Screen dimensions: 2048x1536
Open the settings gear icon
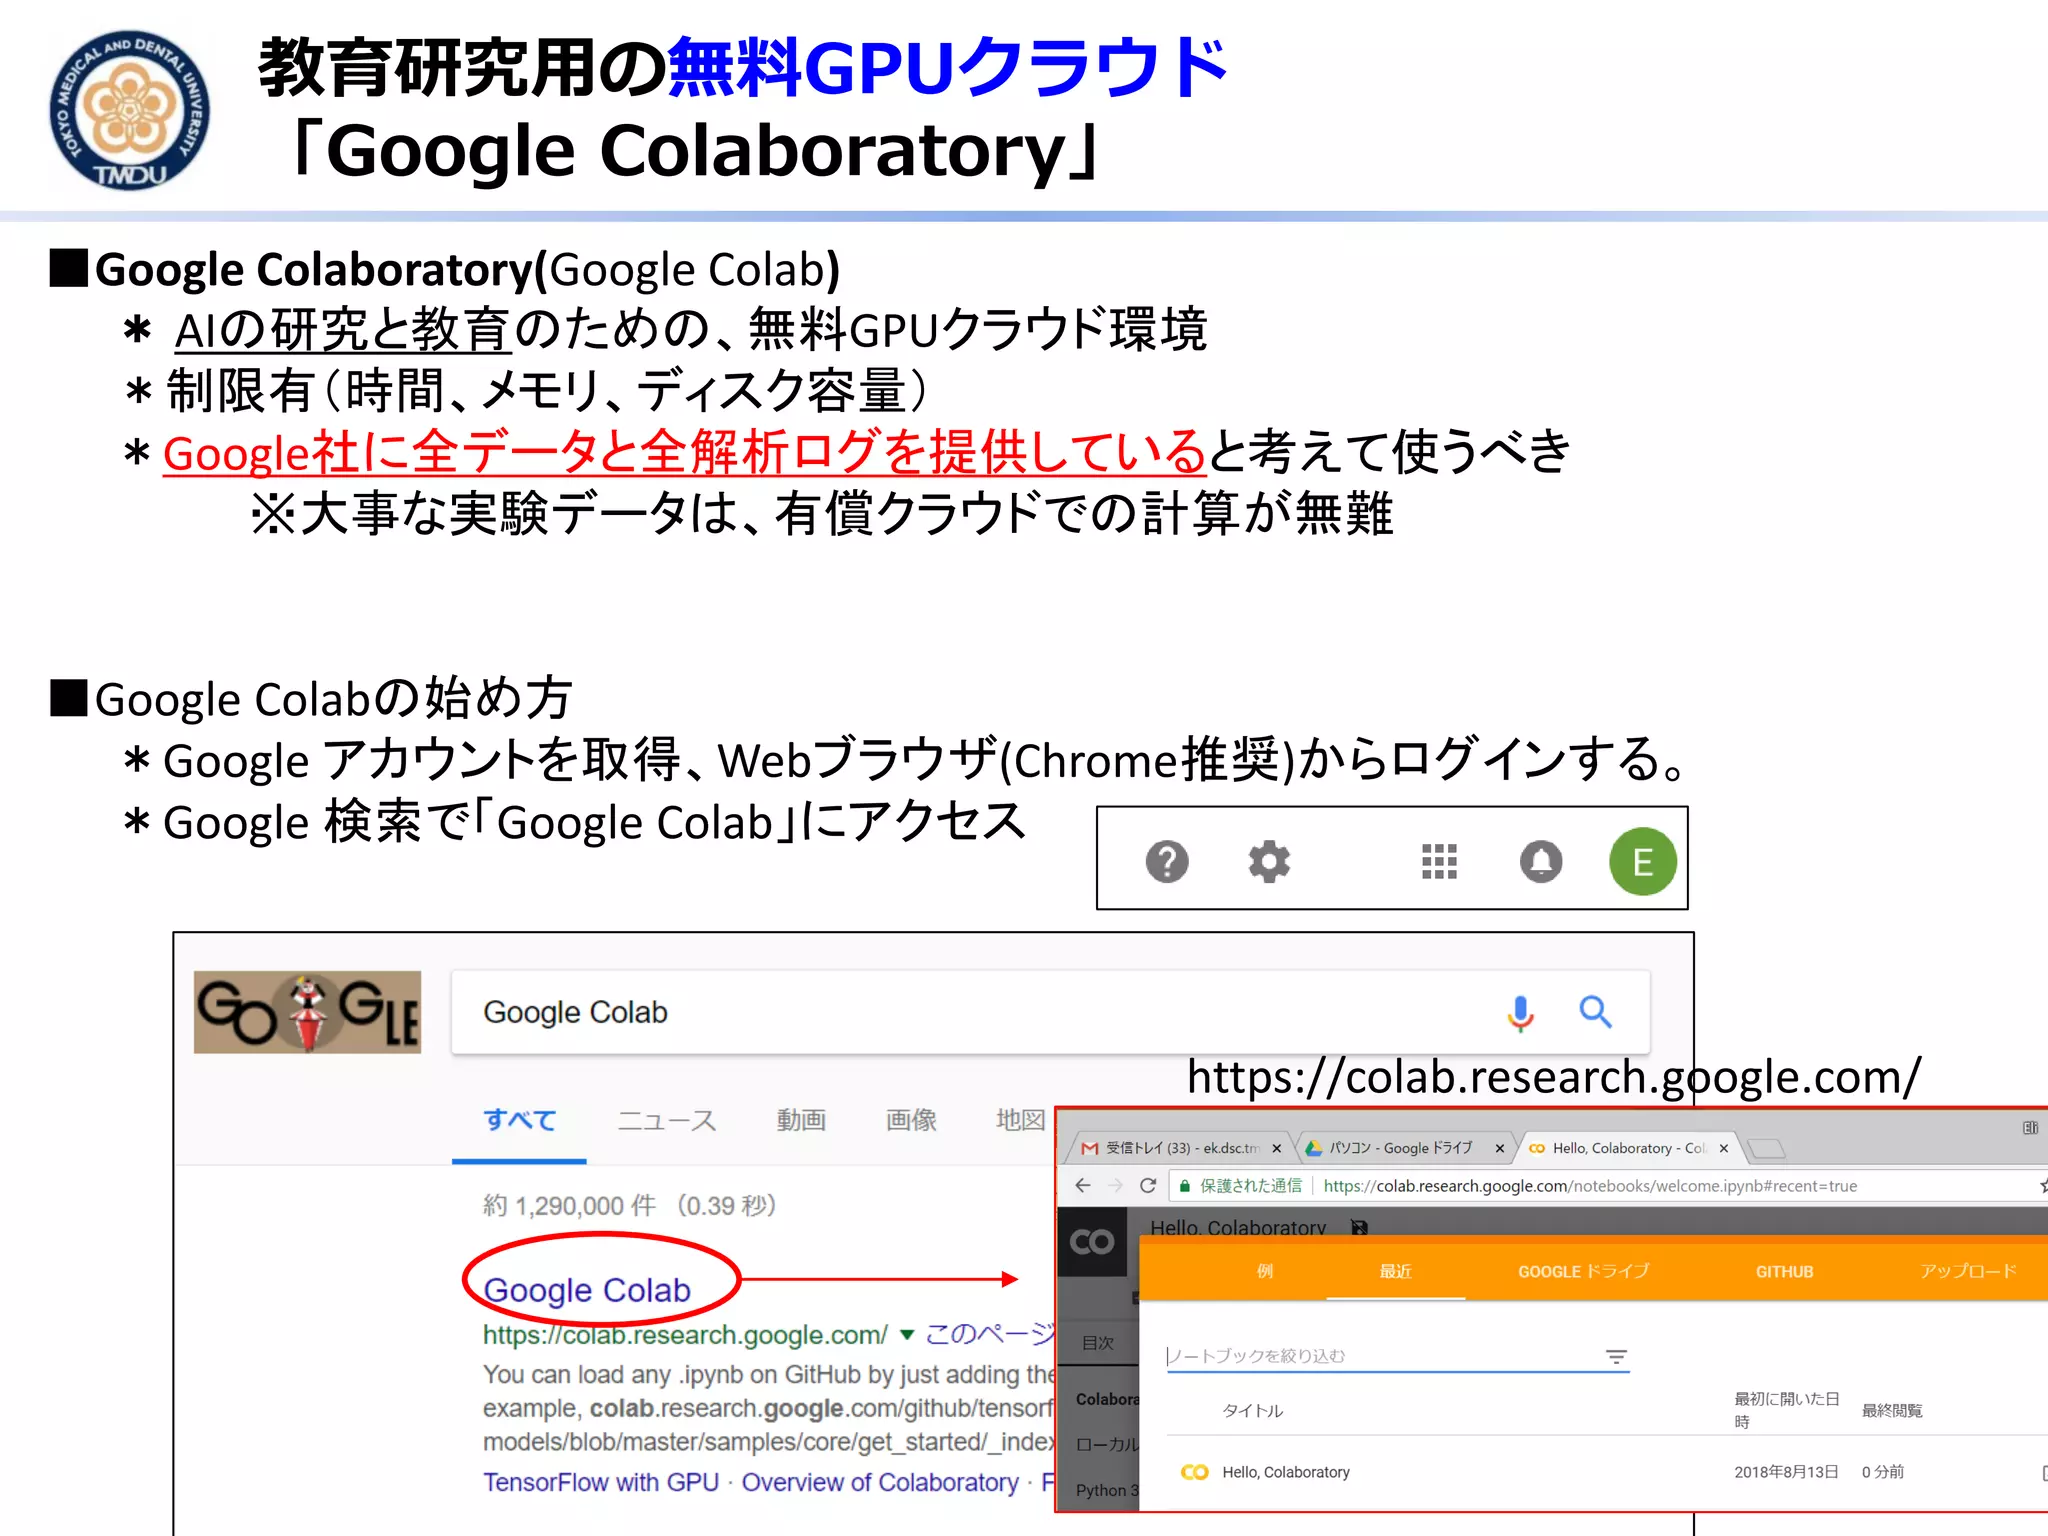click(1269, 861)
